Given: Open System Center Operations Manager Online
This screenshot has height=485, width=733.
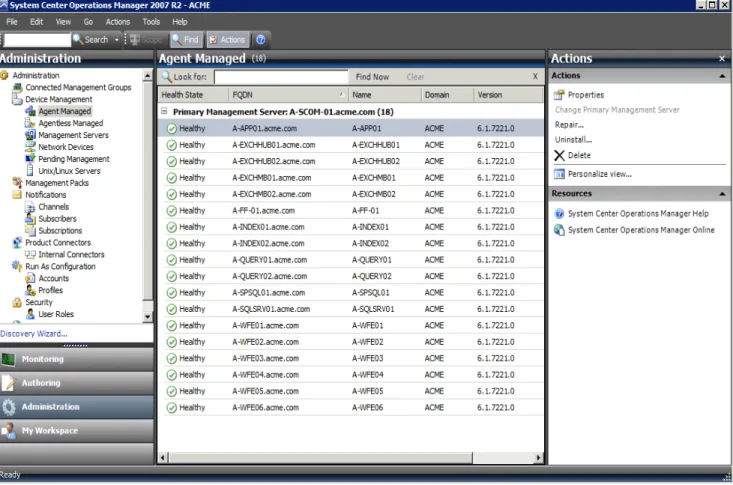Looking at the screenshot, I should [x=641, y=230].
